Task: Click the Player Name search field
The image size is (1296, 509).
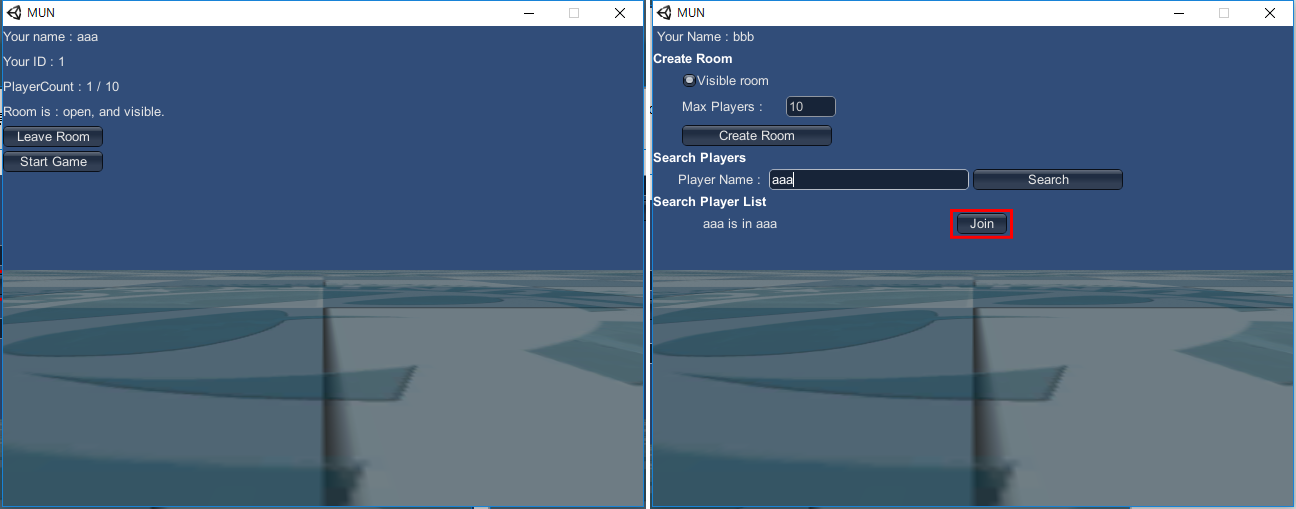Action: tap(869, 180)
